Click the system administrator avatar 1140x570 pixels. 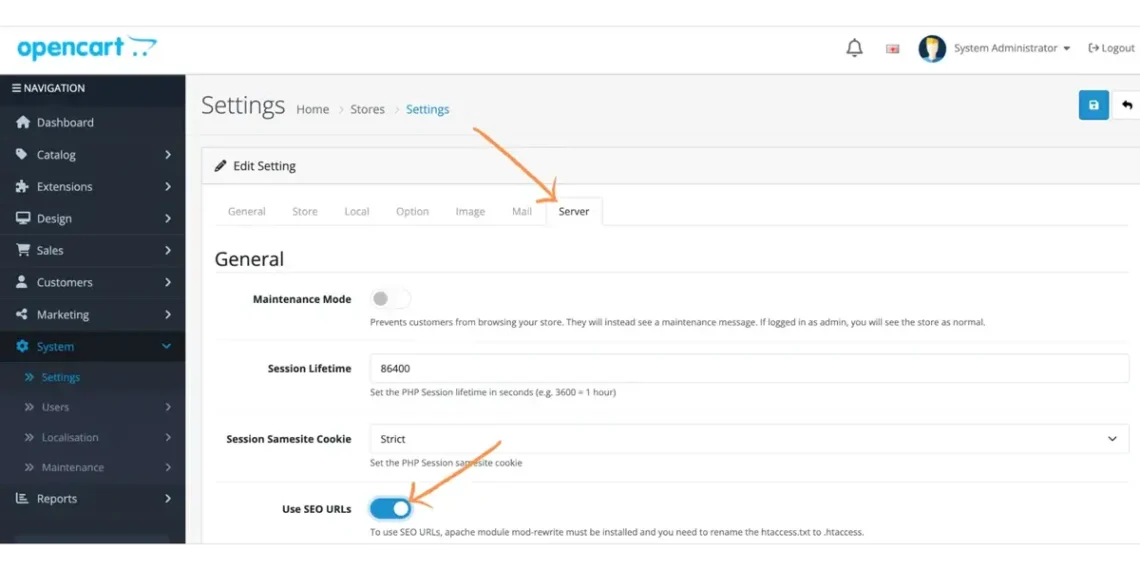point(931,48)
